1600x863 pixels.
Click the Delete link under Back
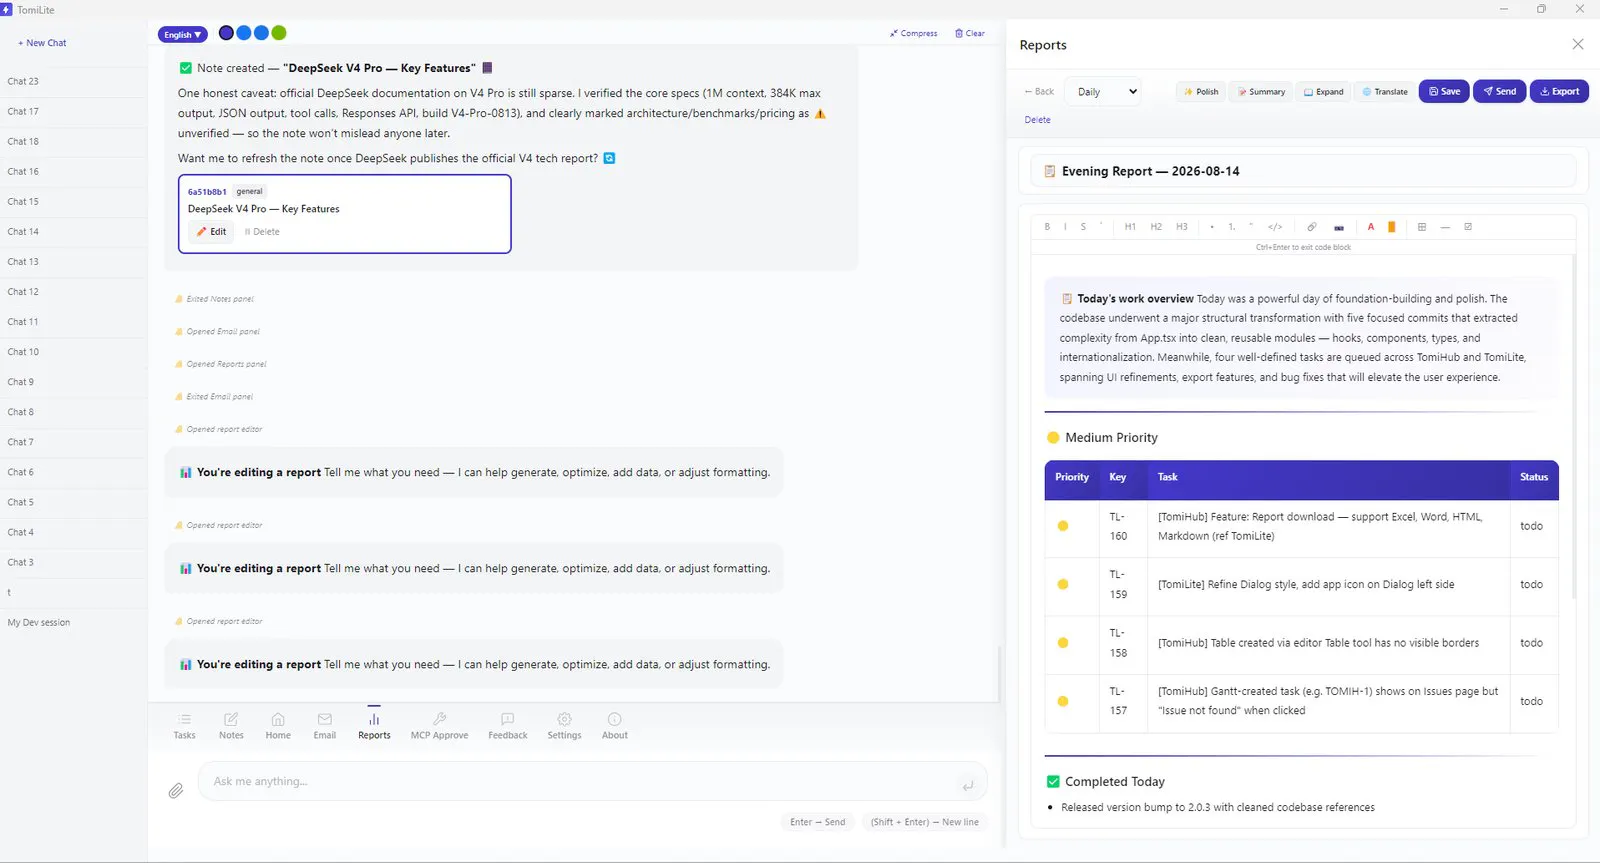tap(1037, 120)
